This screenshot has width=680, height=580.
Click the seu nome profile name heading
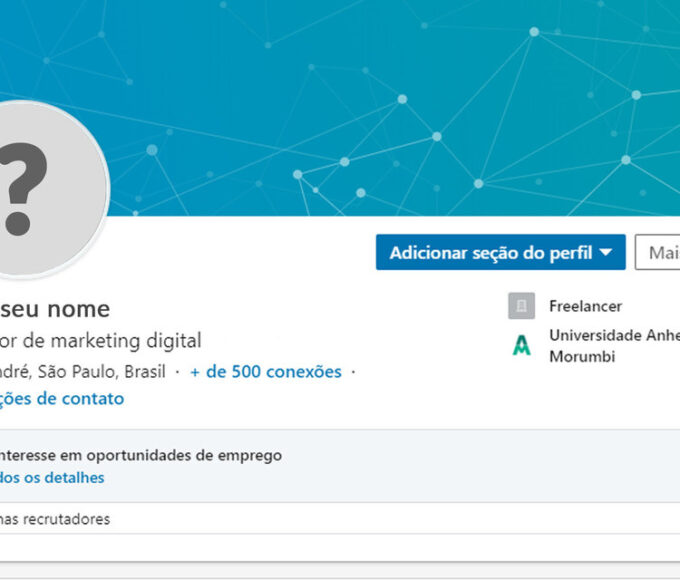pos(55,309)
